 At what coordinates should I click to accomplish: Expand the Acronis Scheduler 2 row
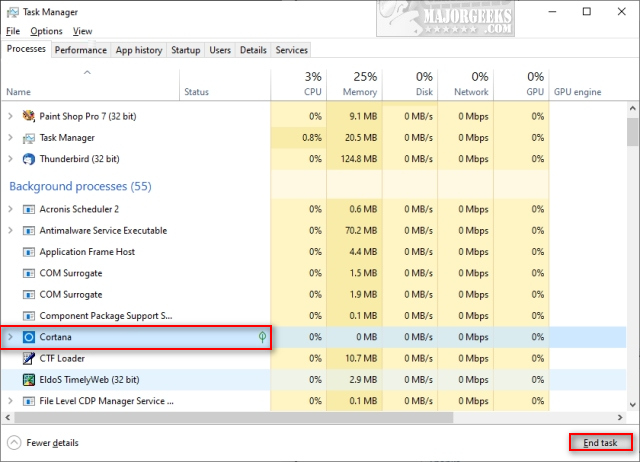click(x=11, y=209)
